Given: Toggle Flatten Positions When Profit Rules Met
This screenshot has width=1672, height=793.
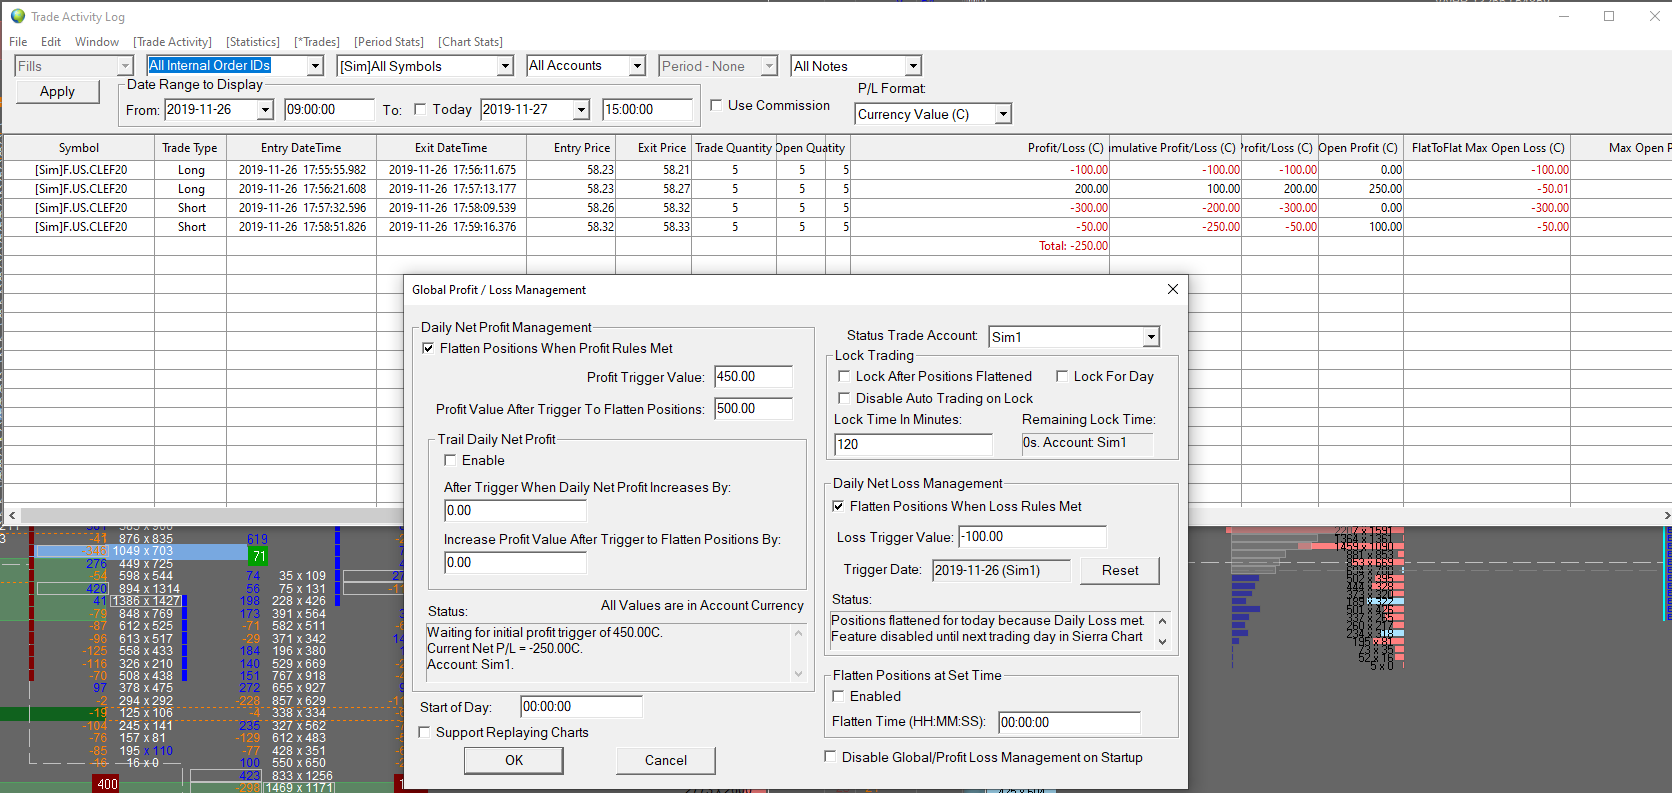Looking at the screenshot, I should 428,348.
